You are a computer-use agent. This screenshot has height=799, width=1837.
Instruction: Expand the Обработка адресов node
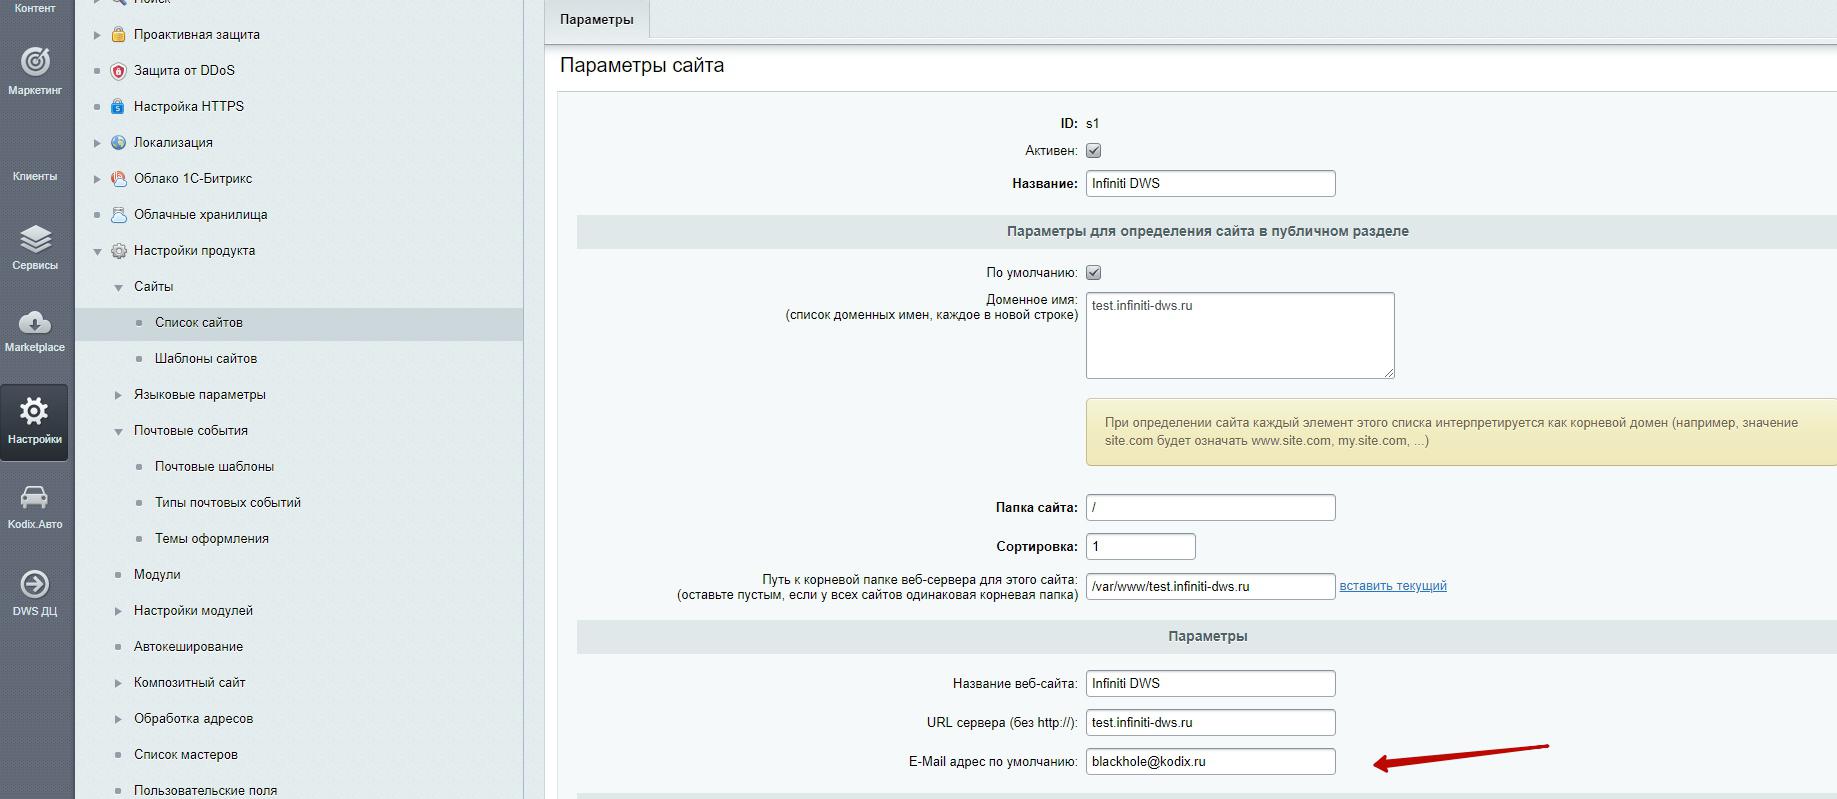click(x=118, y=719)
